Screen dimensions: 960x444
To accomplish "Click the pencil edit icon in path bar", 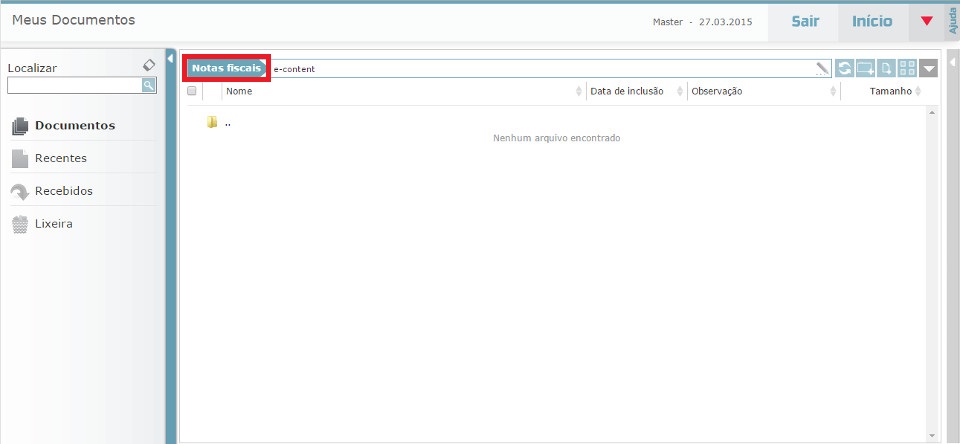I will 822,69.
